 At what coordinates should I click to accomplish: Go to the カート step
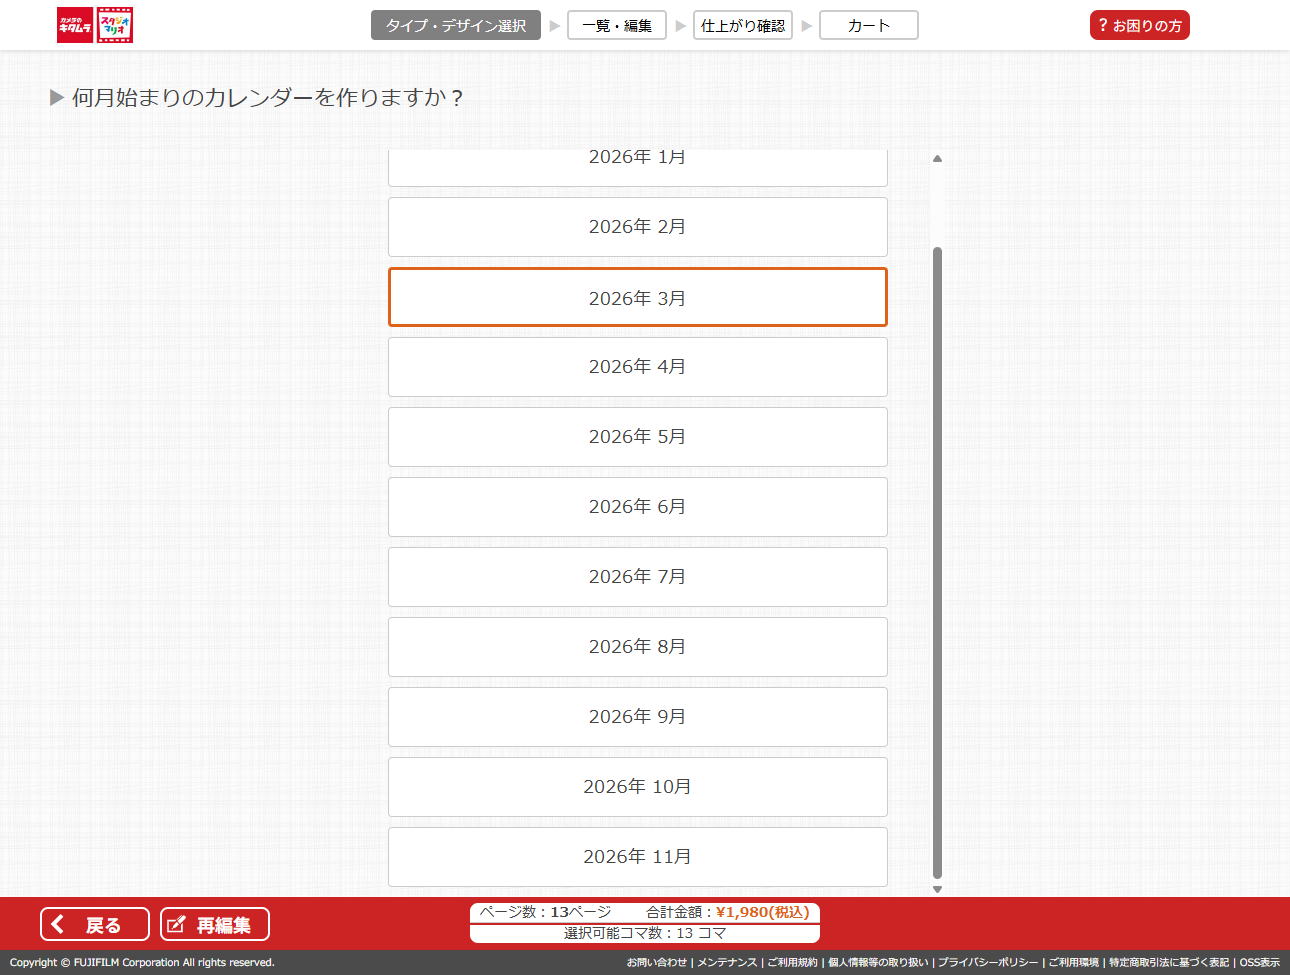coord(868,26)
